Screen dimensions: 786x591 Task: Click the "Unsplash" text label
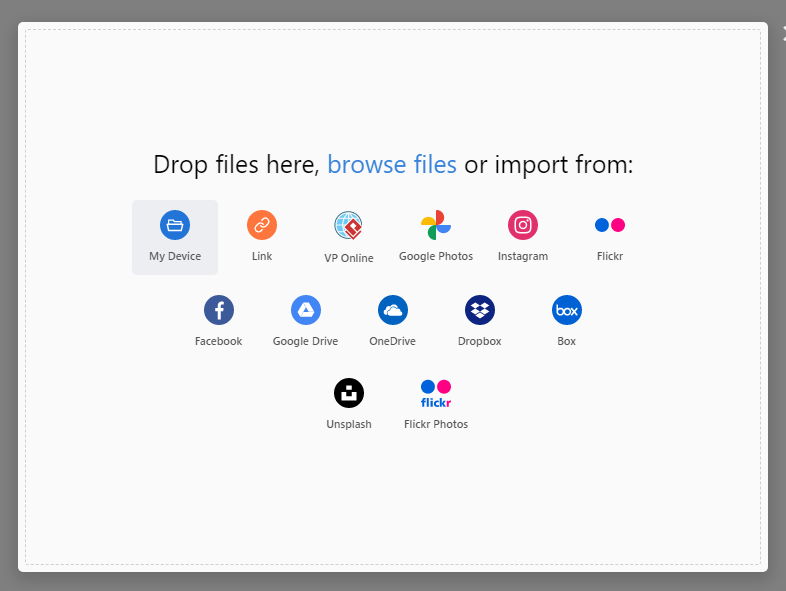[x=348, y=425]
